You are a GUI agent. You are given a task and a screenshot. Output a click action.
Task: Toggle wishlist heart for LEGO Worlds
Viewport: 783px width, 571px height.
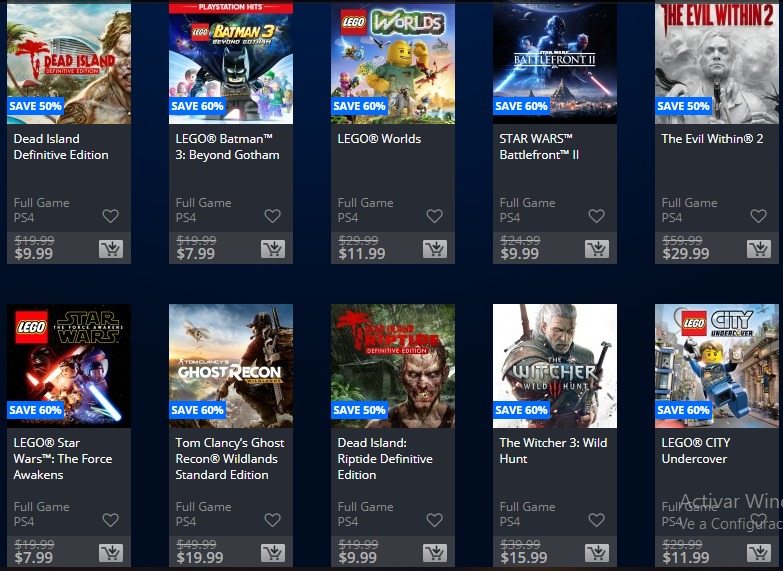click(x=434, y=216)
